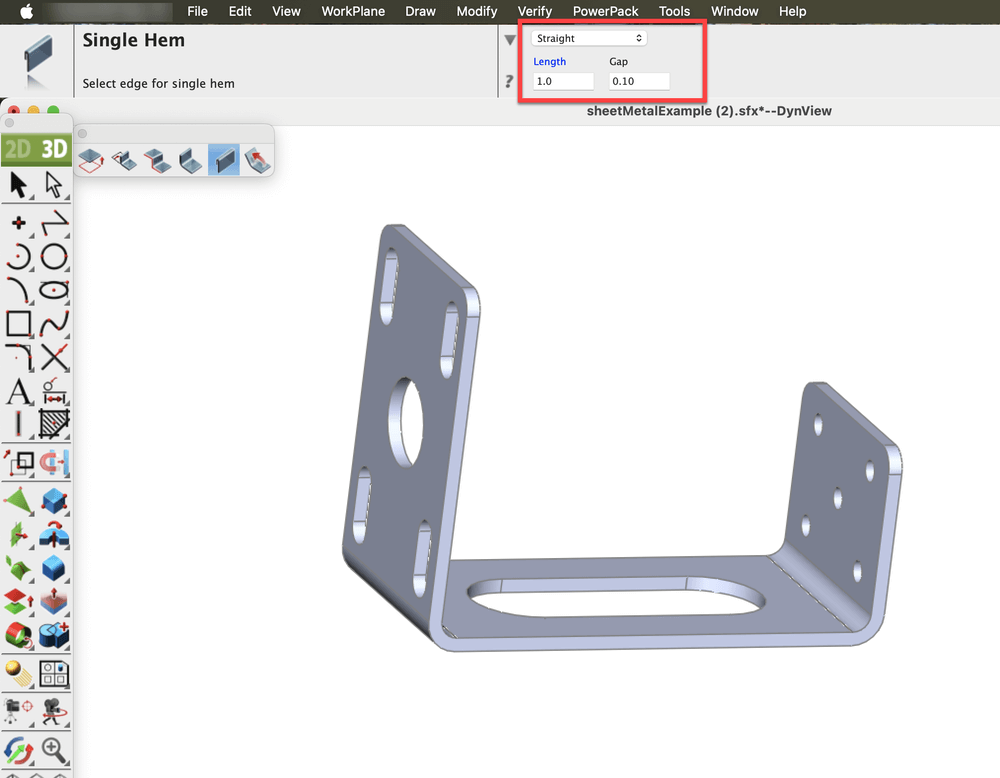Click the question mark help button

point(510,82)
